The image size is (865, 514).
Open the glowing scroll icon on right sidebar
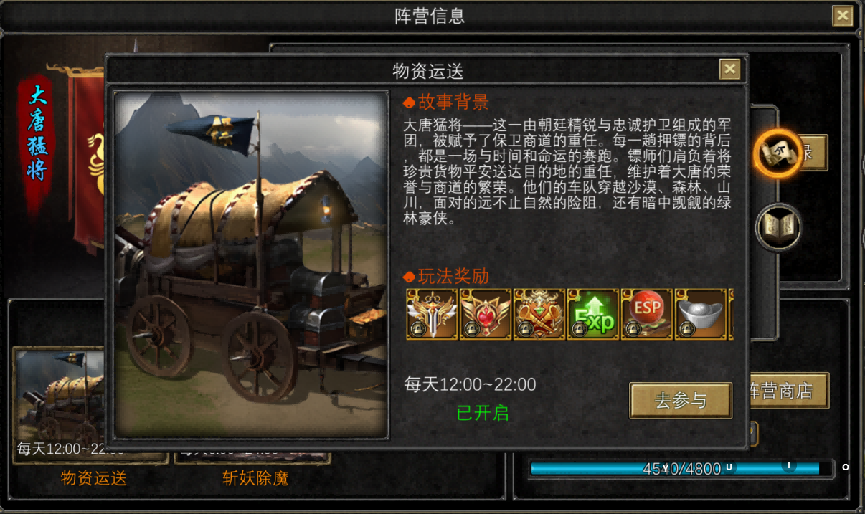(778, 154)
